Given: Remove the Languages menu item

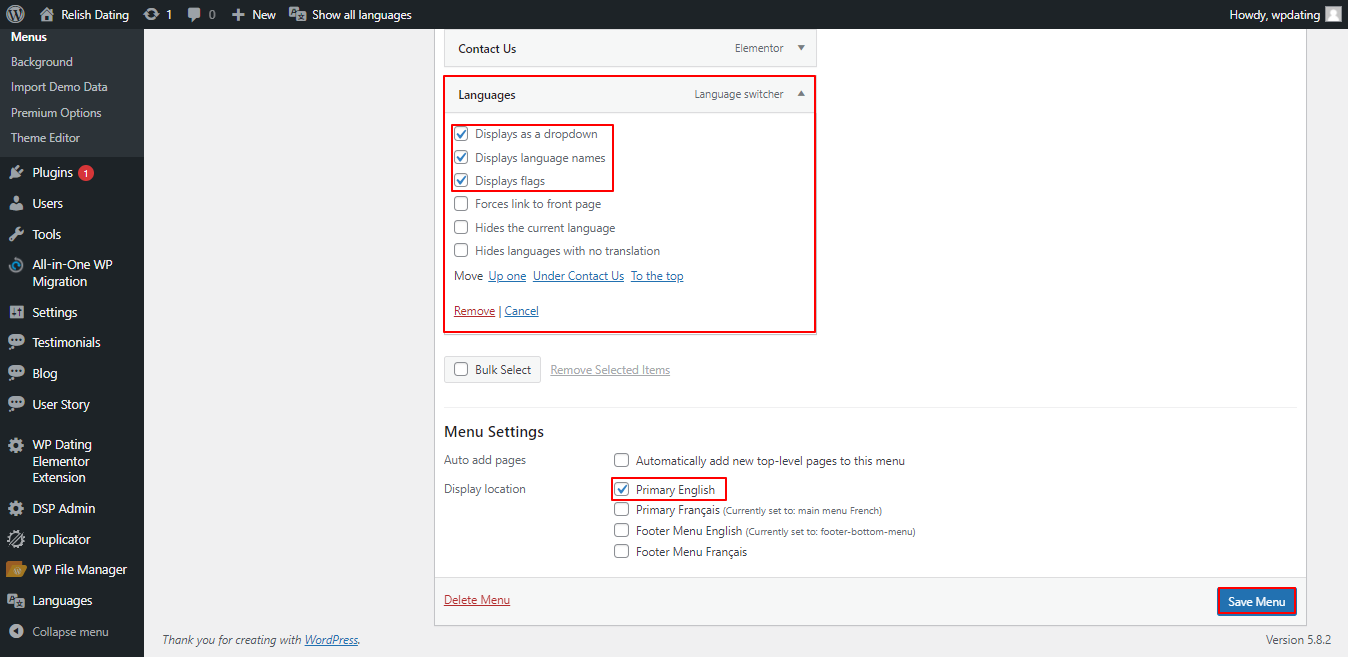Looking at the screenshot, I should [x=474, y=311].
